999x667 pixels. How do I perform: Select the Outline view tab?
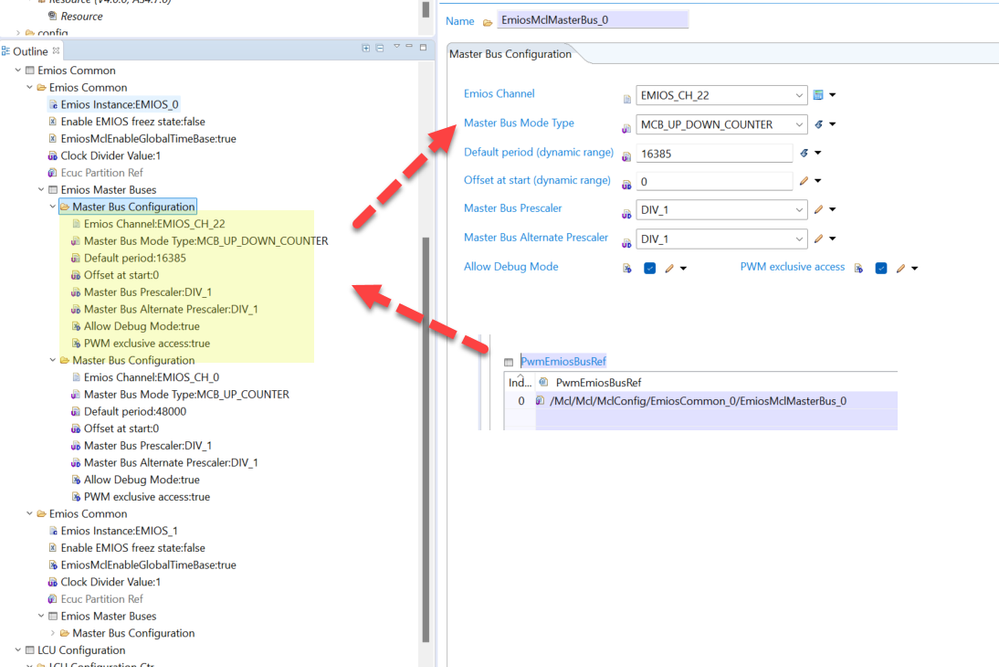(30, 51)
